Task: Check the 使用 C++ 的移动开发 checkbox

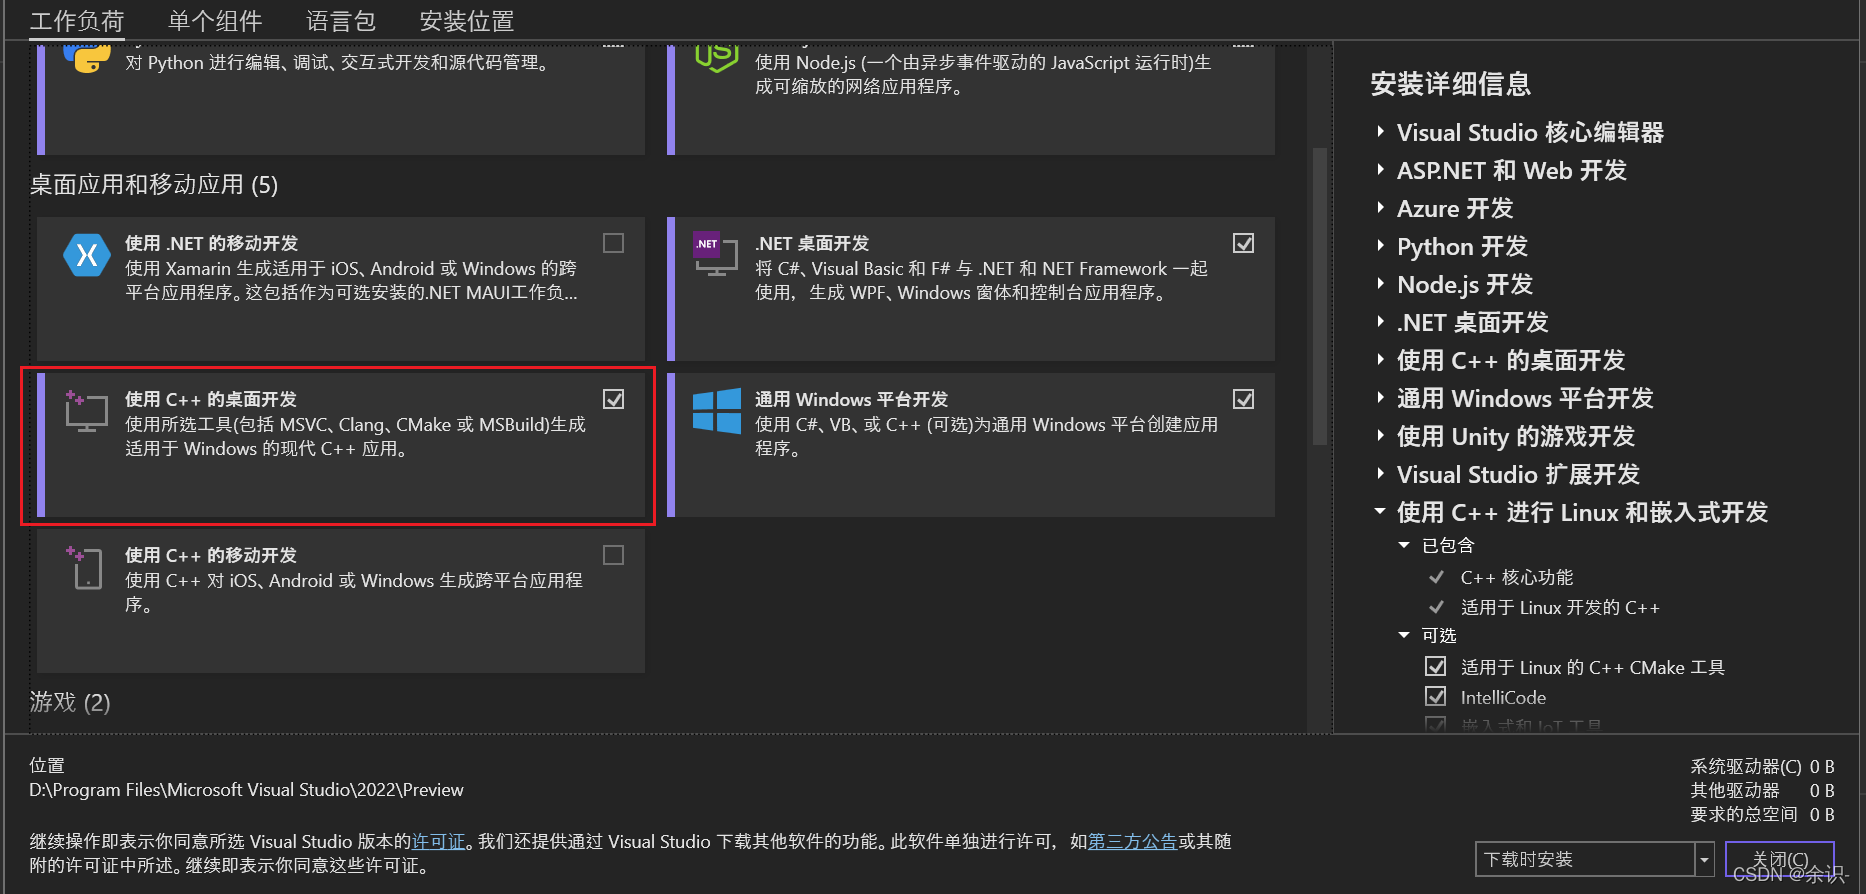Action: click(x=613, y=555)
